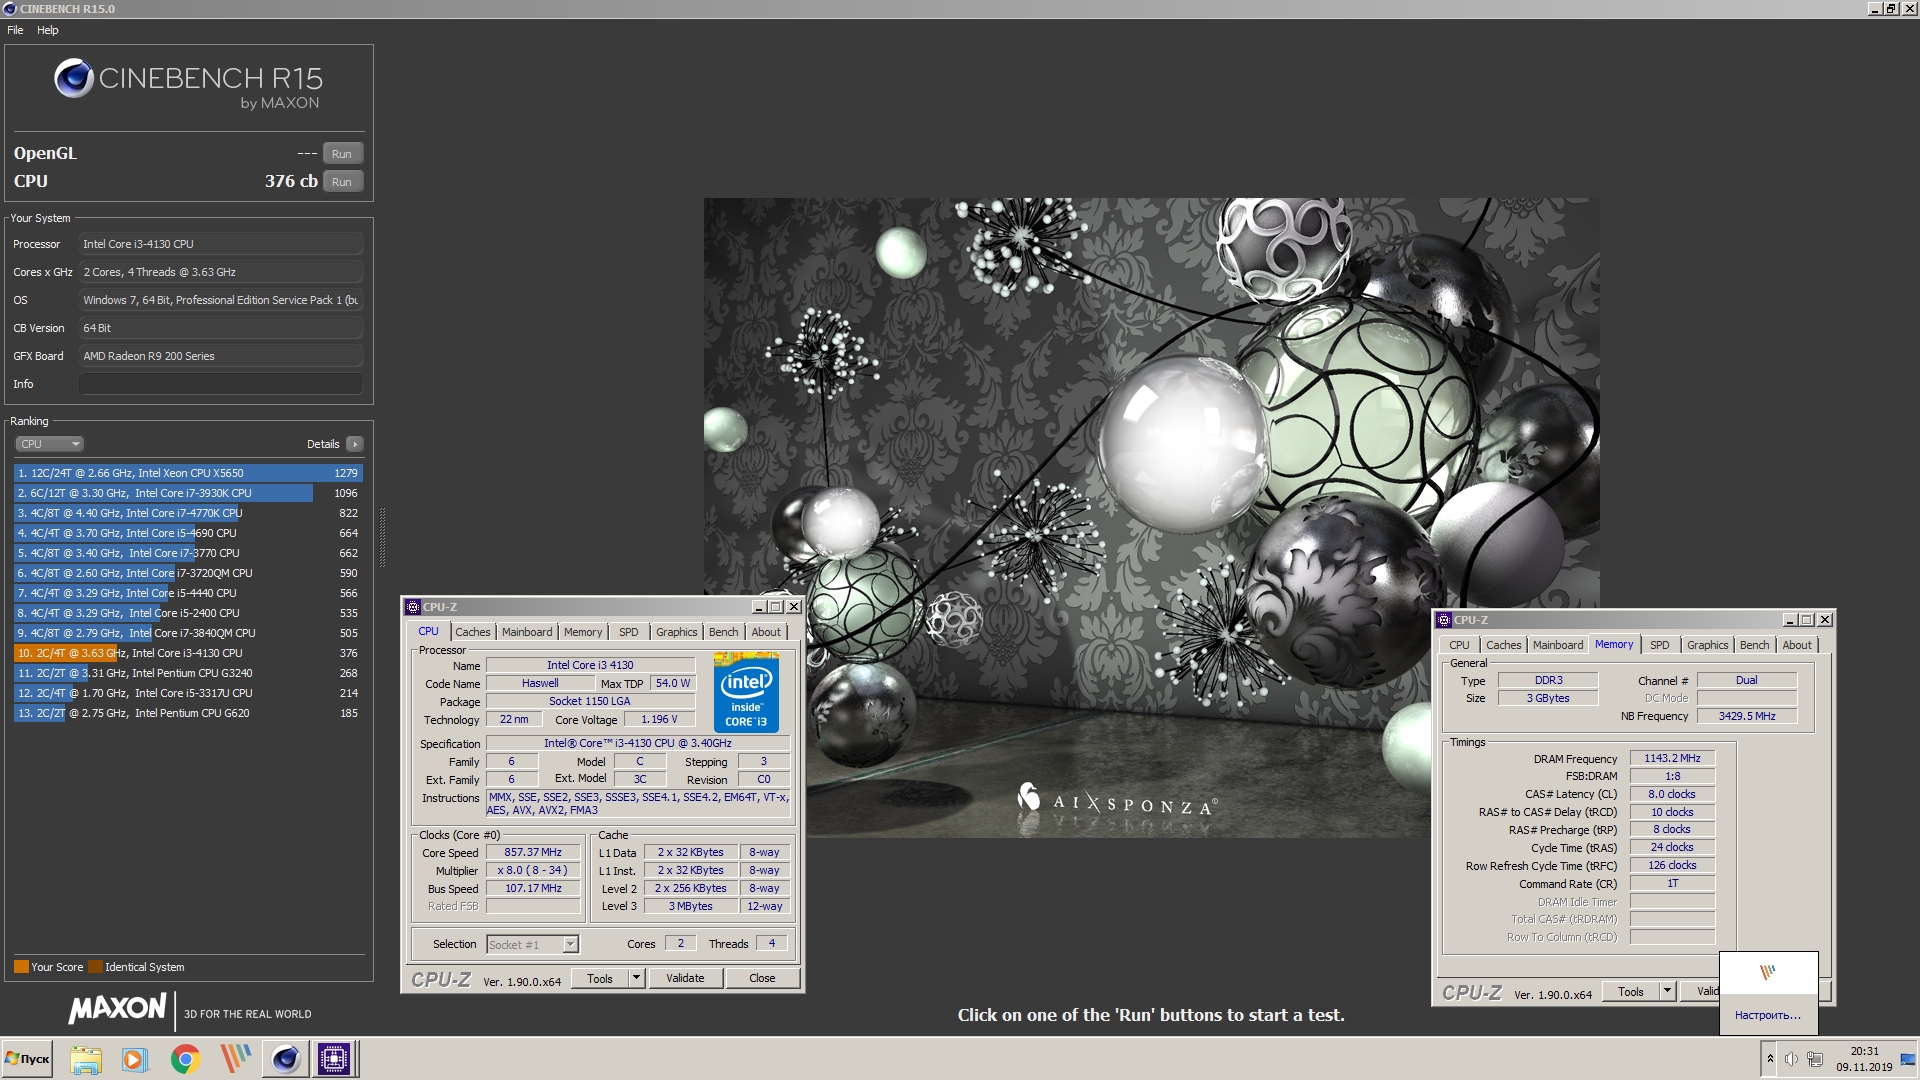Click Tools button in left CPU-Z window
The height and width of the screenshot is (1080, 1920).
[x=600, y=979]
